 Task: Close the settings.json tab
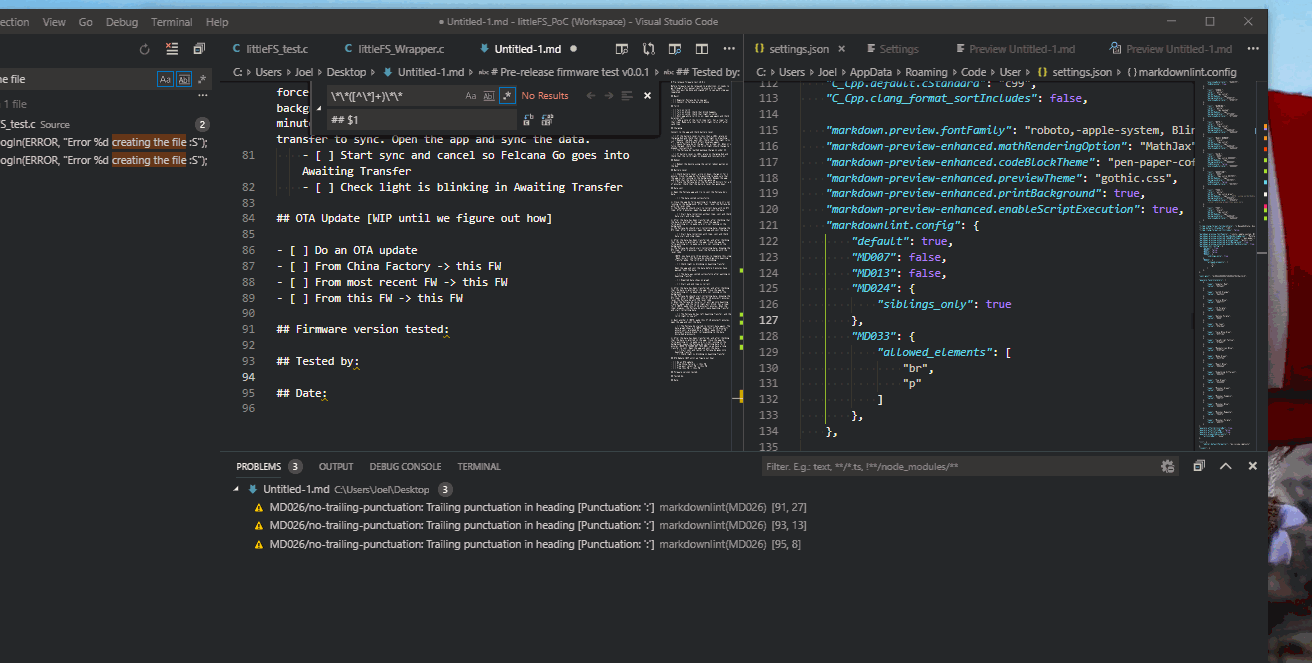click(841, 48)
